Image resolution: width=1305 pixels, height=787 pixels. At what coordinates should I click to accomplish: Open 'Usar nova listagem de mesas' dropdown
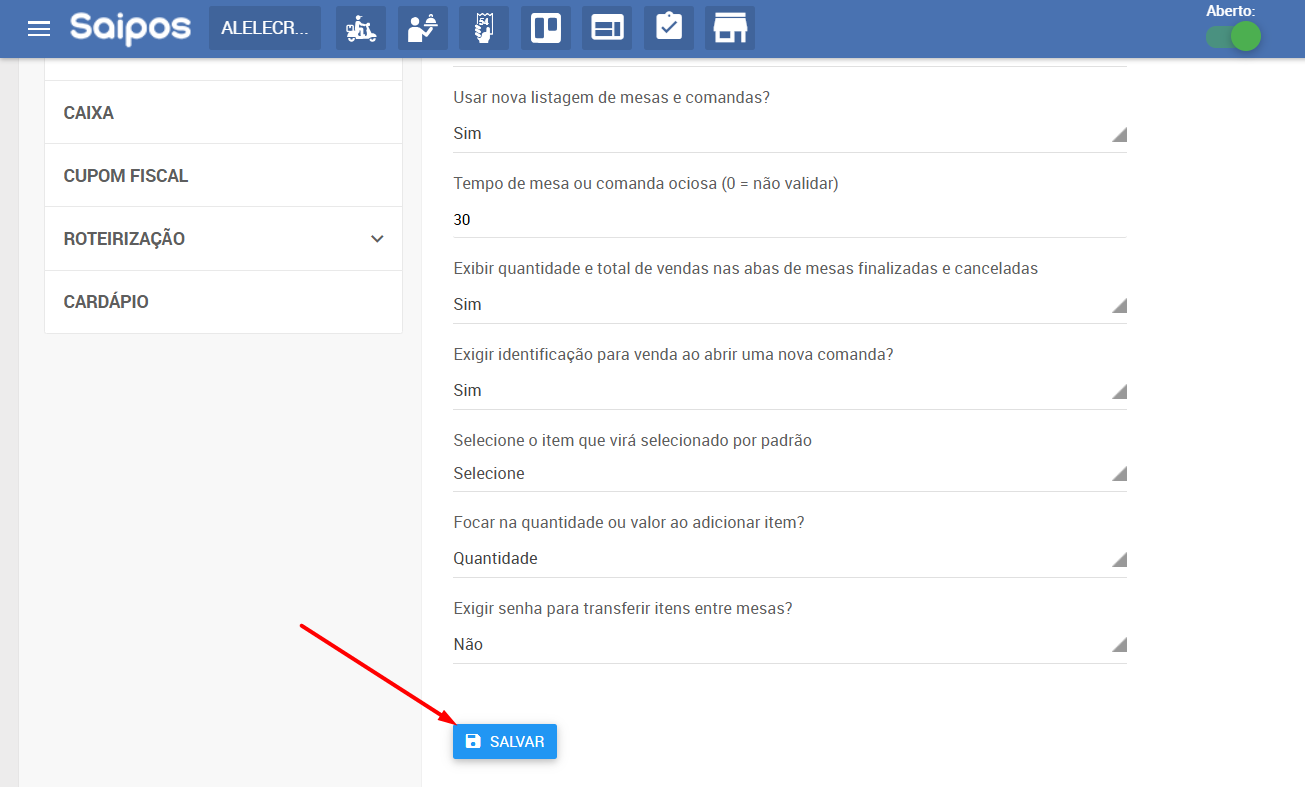[x=789, y=134]
